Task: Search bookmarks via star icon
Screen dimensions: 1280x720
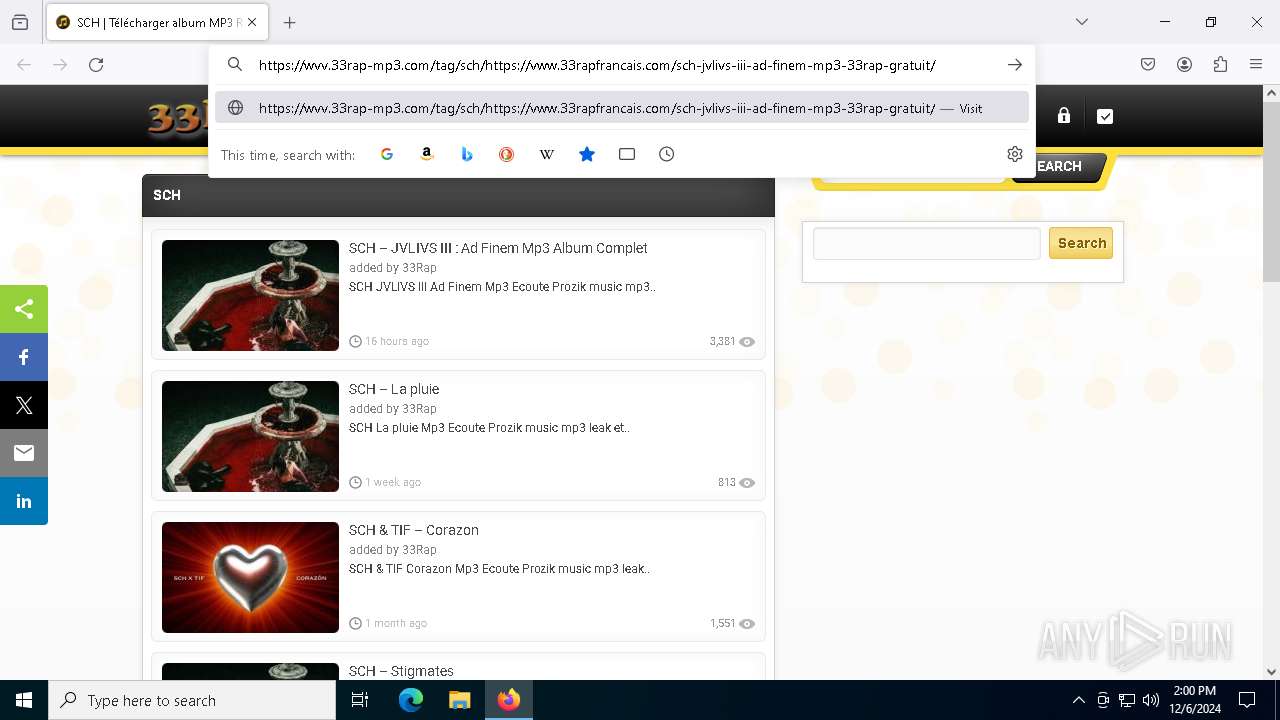Action: click(587, 154)
